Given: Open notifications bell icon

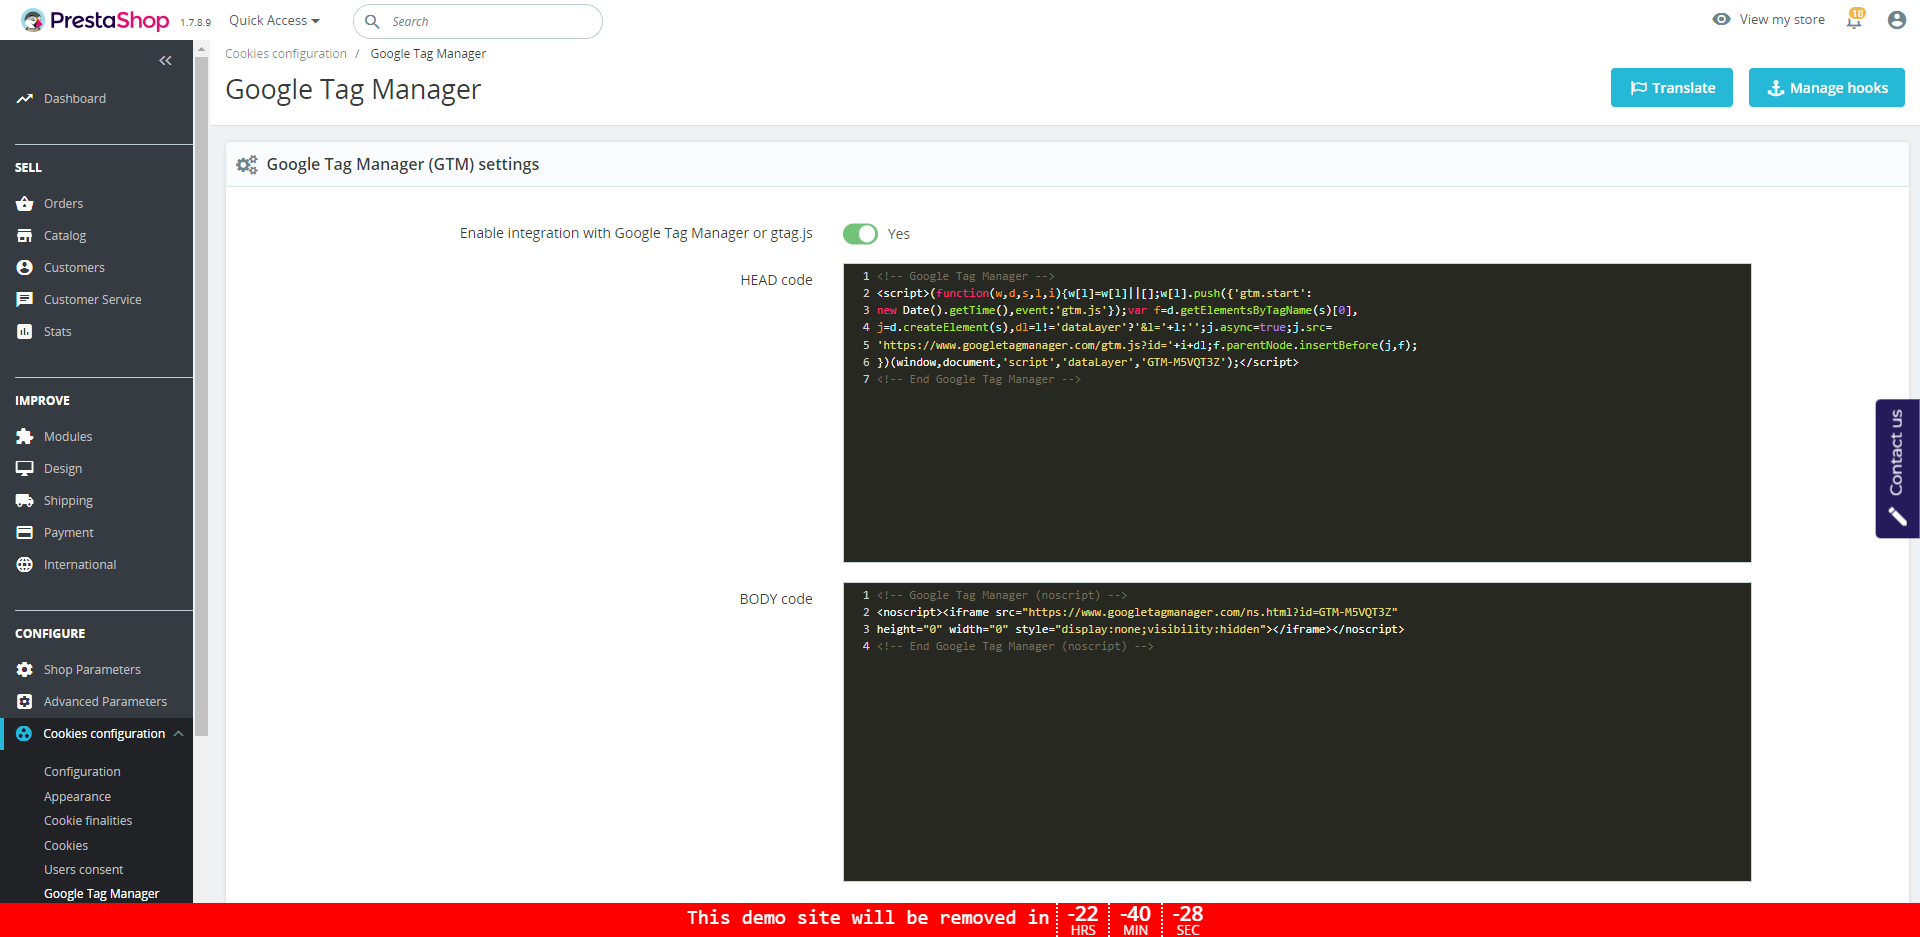Looking at the screenshot, I should [1854, 20].
